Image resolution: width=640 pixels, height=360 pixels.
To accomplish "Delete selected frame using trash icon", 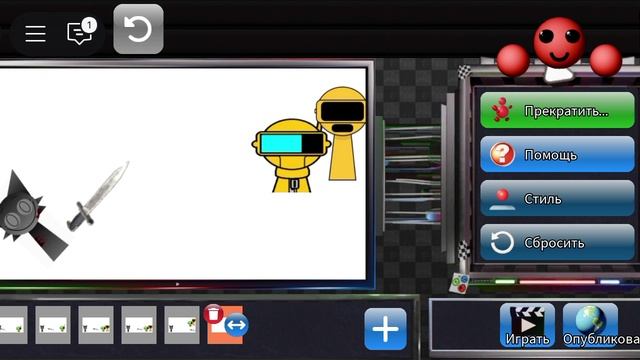I will pos(213,314).
